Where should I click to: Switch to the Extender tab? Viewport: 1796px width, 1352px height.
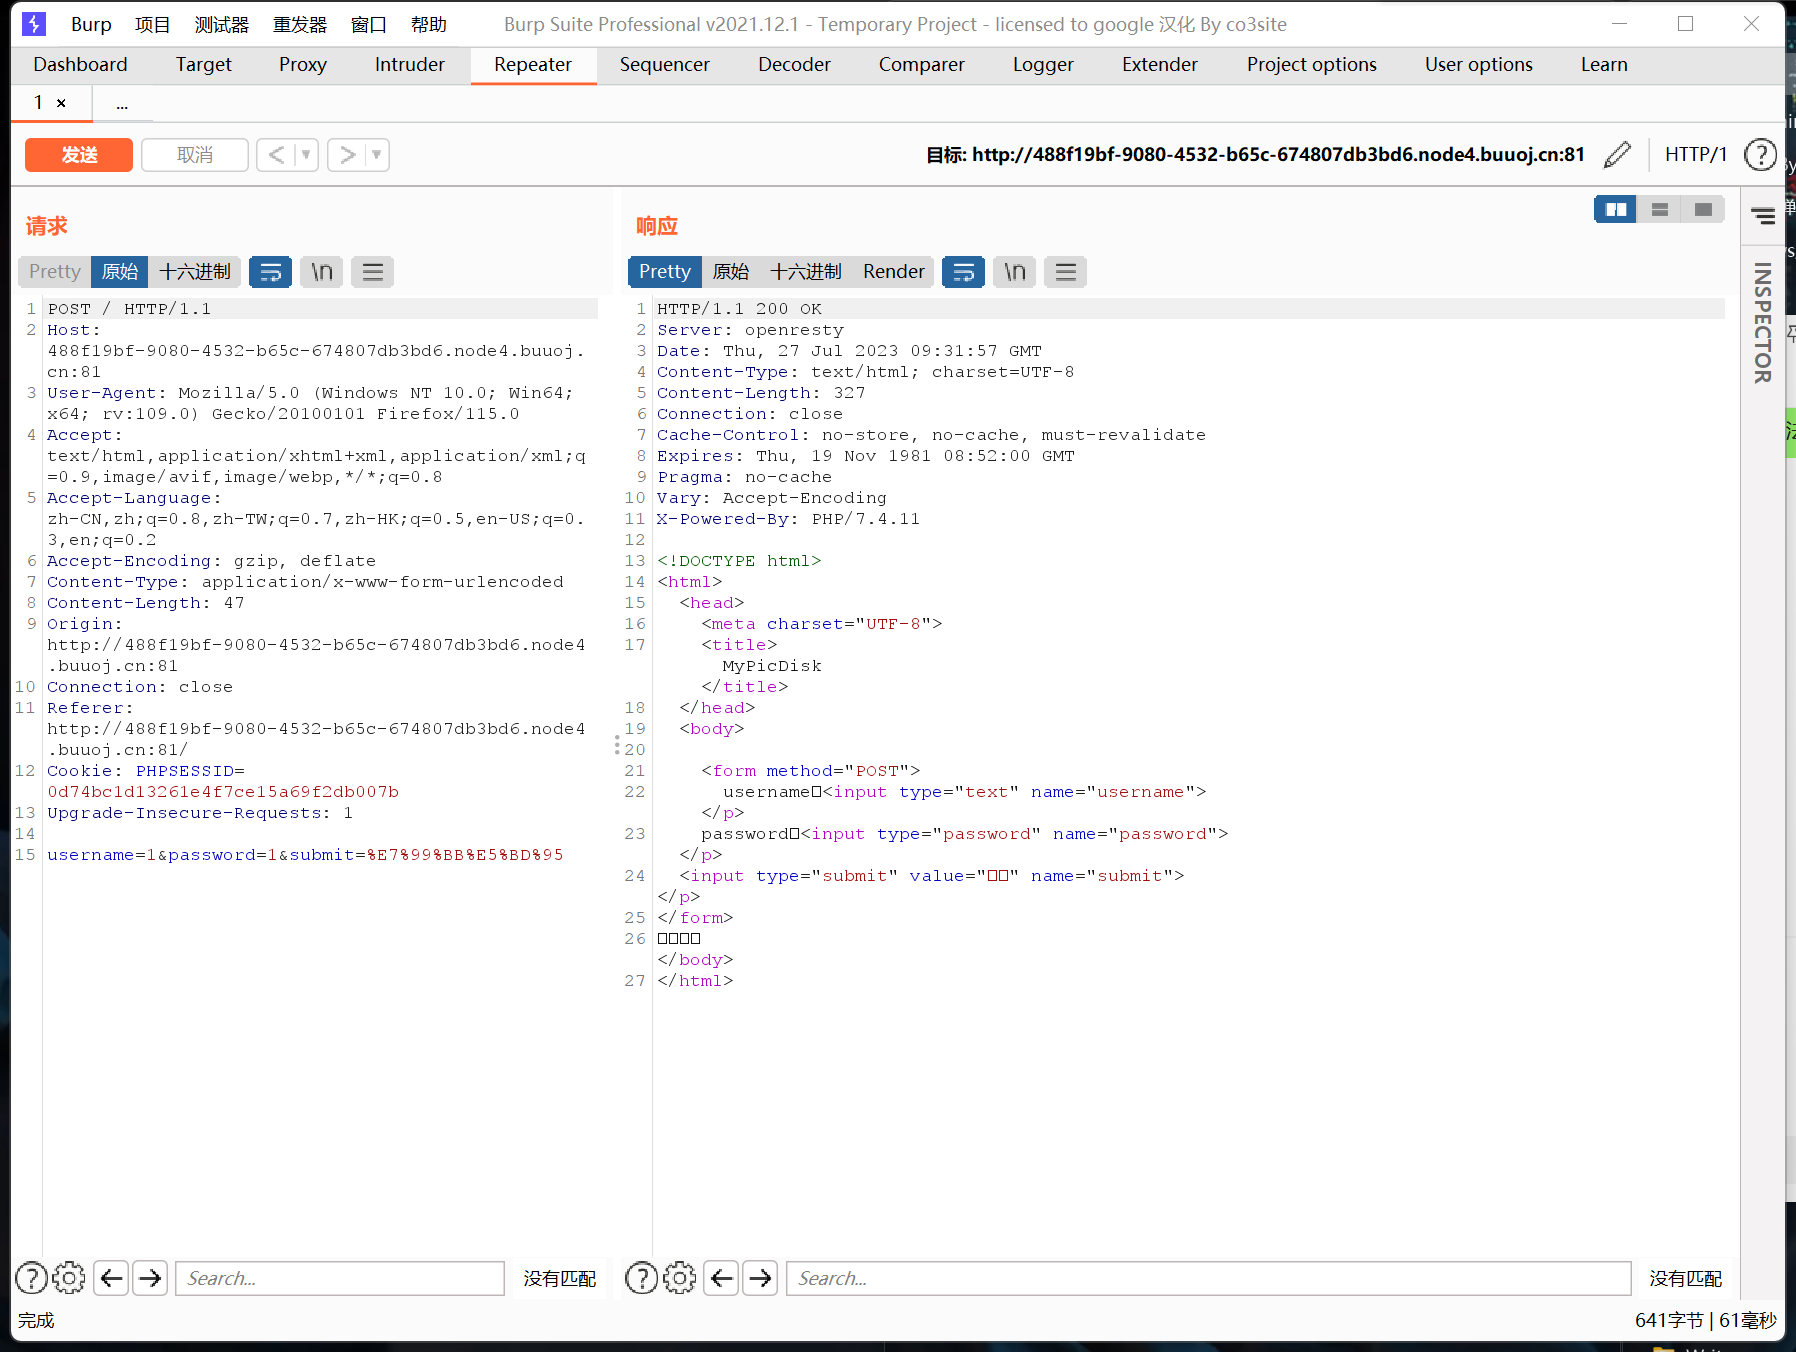coord(1159,65)
